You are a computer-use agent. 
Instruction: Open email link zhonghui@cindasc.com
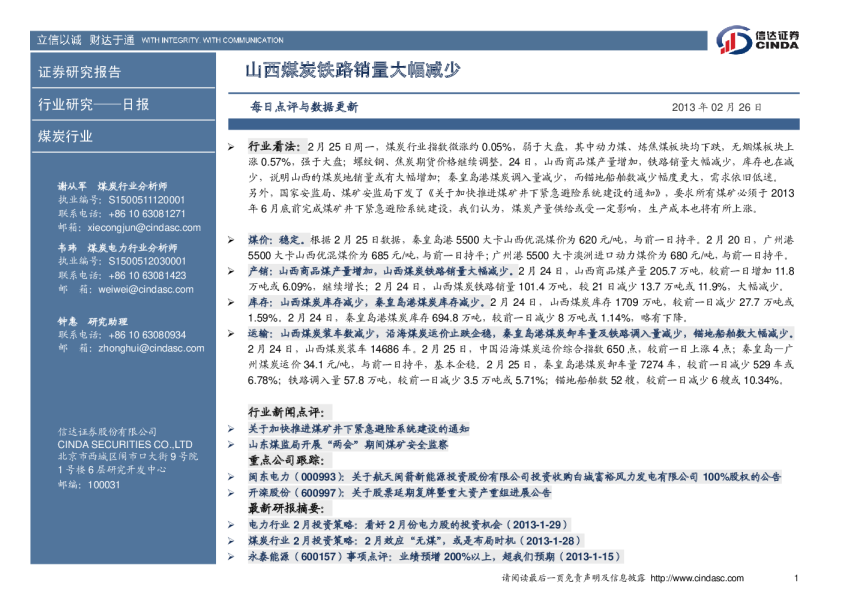(x=128, y=348)
